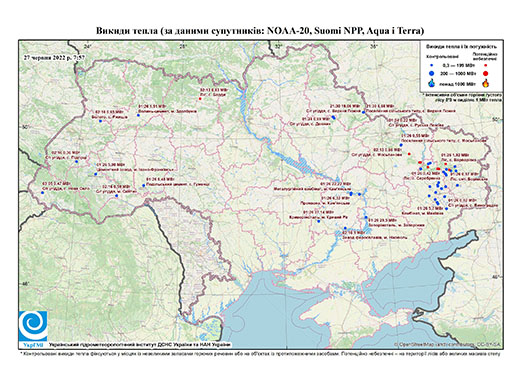Screen dimensions: 520x368
Task: Click the blue marker at Nikopol ferroalloy plant
Action: pyautogui.click(x=345, y=228)
